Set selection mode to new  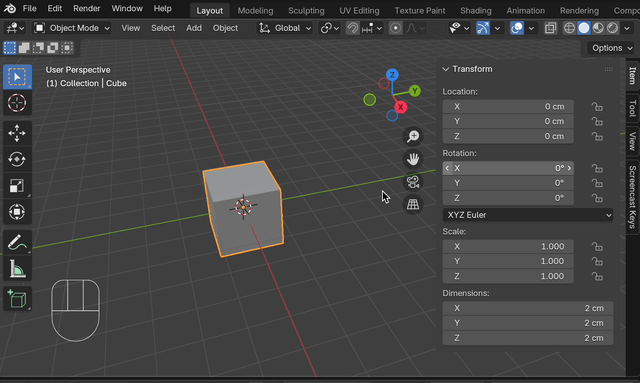point(10,48)
